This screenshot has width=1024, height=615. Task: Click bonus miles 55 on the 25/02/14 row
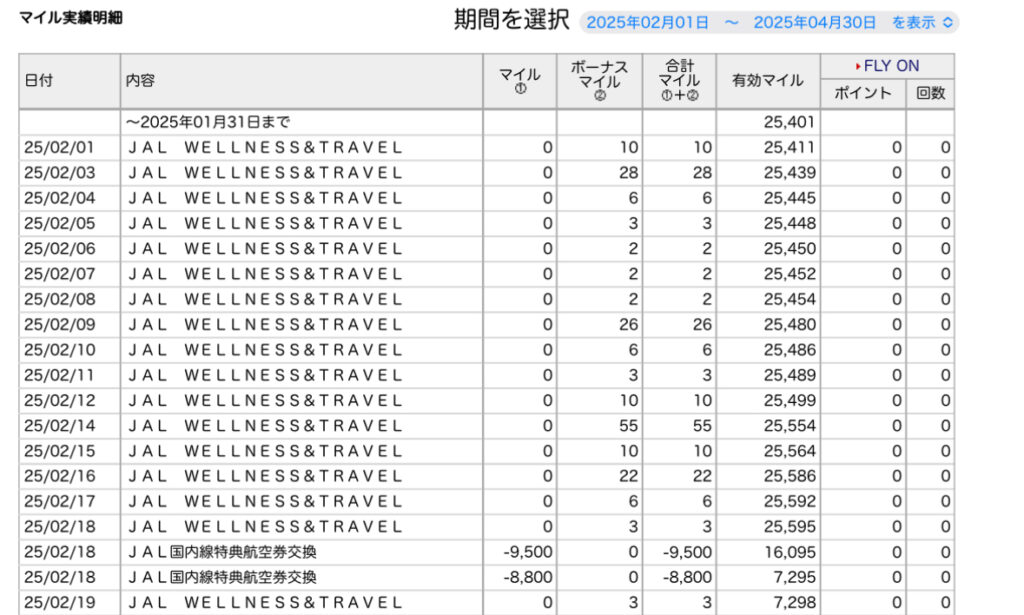[x=628, y=426]
